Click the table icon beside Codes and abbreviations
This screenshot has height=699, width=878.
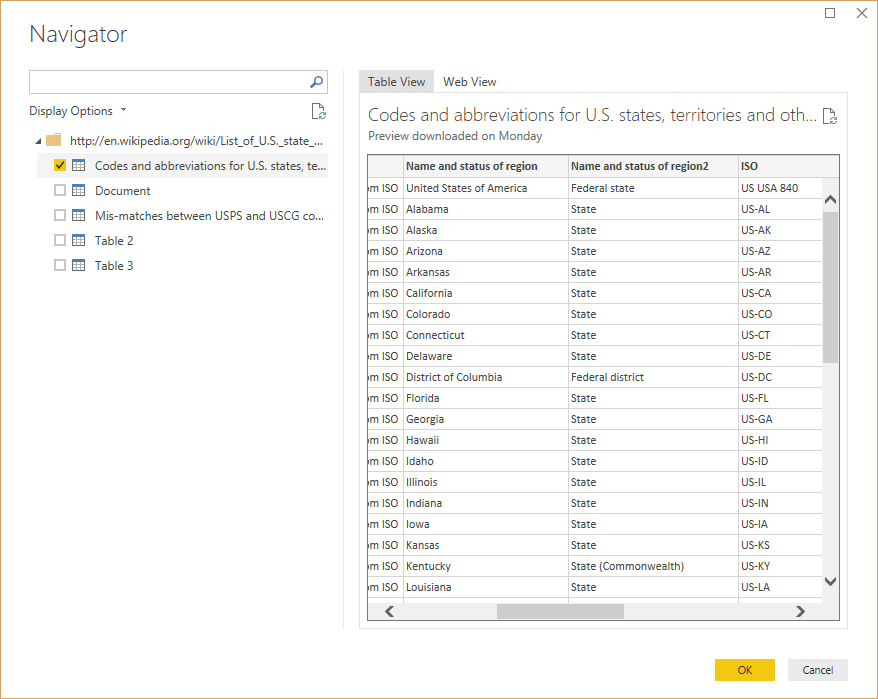point(78,165)
